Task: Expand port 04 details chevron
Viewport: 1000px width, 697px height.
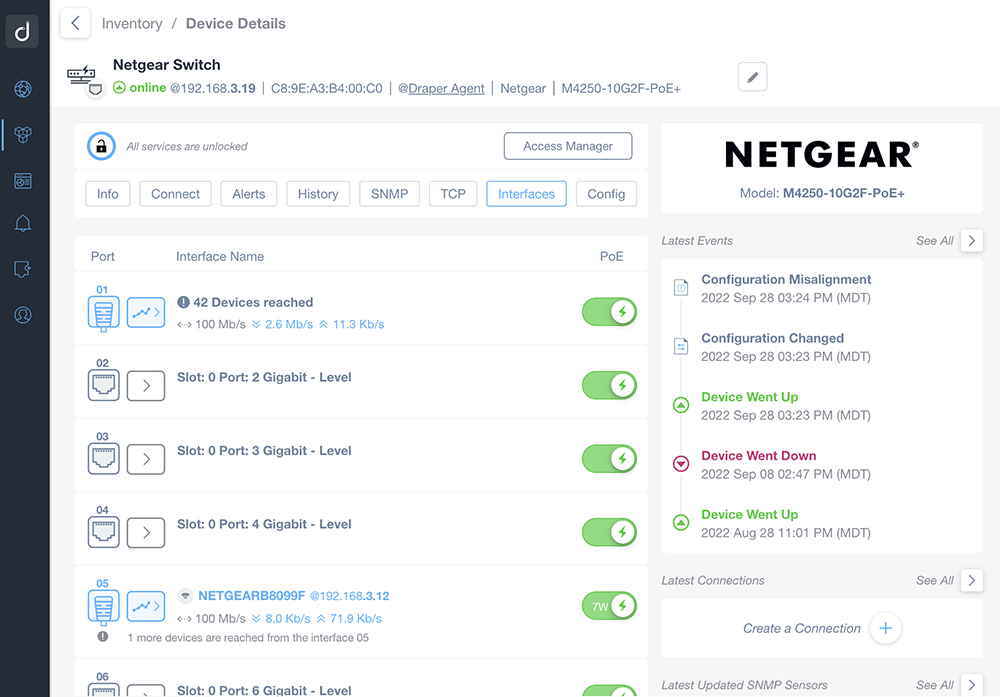Action: click(146, 532)
